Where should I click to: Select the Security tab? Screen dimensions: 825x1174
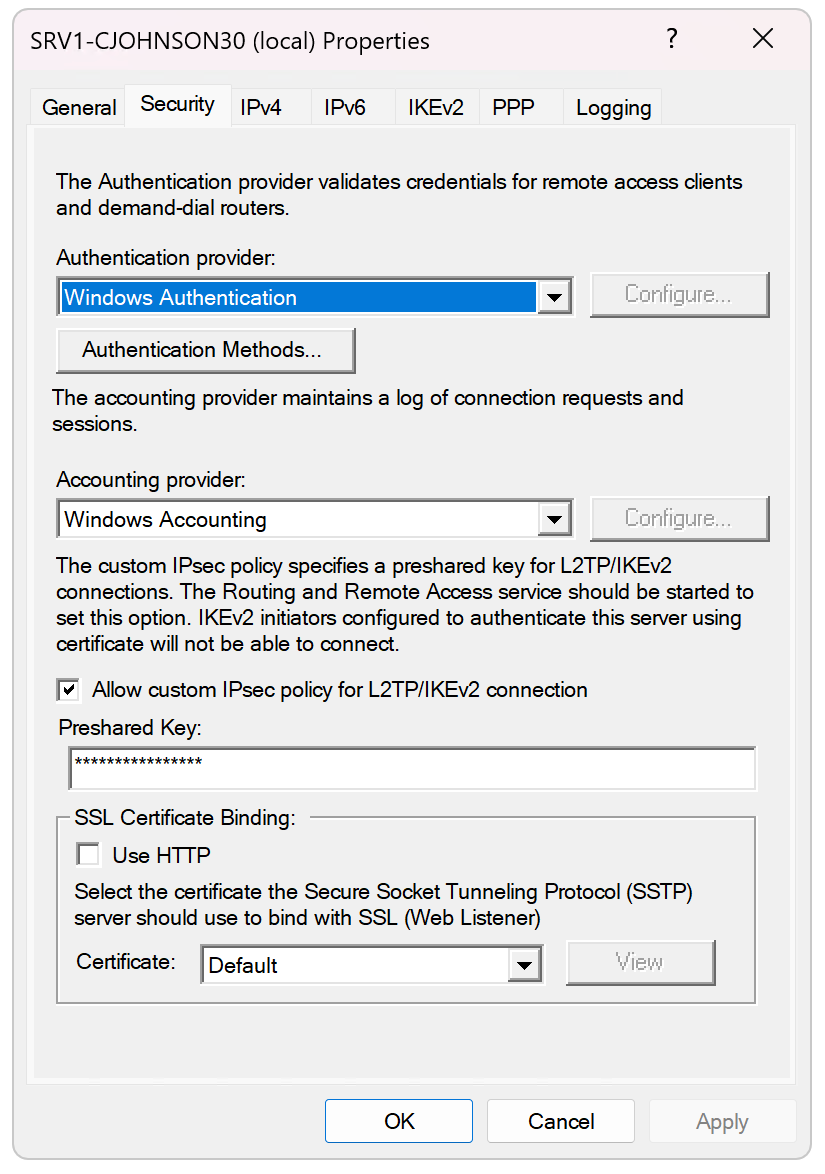[177, 104]
